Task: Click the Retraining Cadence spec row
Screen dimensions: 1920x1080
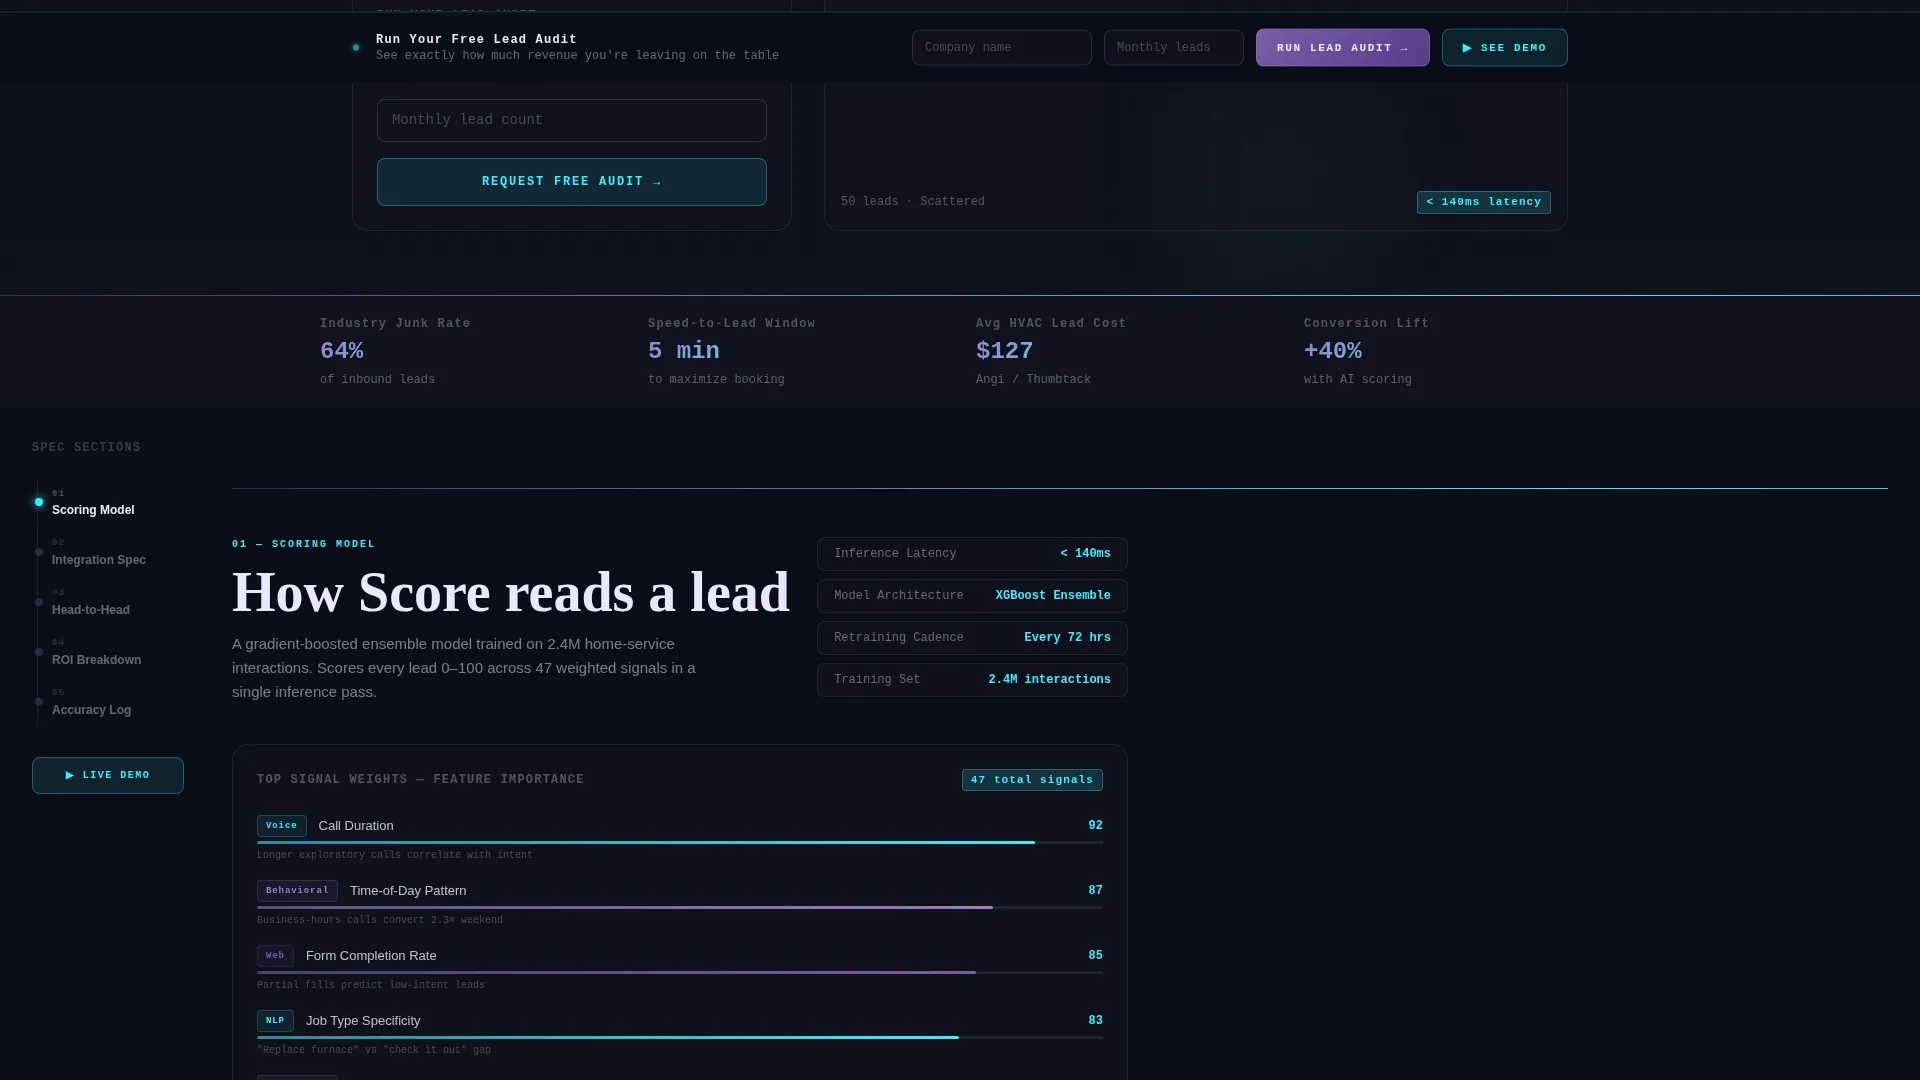Action: click(x=972, y=638)
